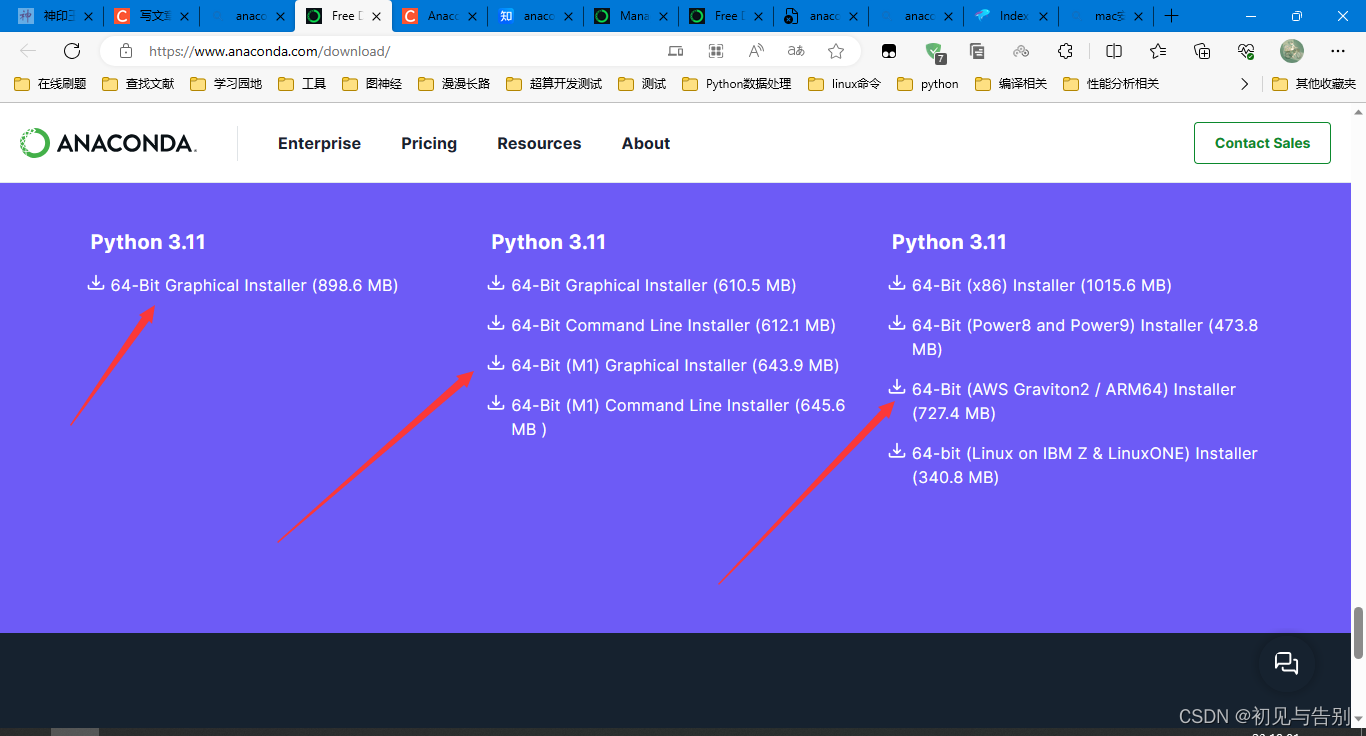The image size is (1366, 736).
Task: Open the 性能分析相关 bookmarks folder
Action: (x=1110, y=84)
